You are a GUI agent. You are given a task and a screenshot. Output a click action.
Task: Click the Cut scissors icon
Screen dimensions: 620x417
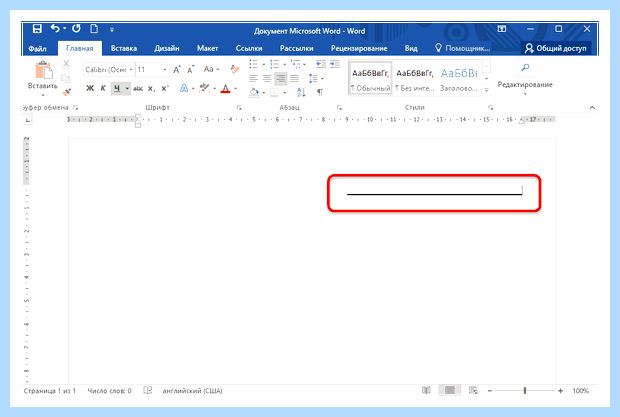(x=66, y=64)
